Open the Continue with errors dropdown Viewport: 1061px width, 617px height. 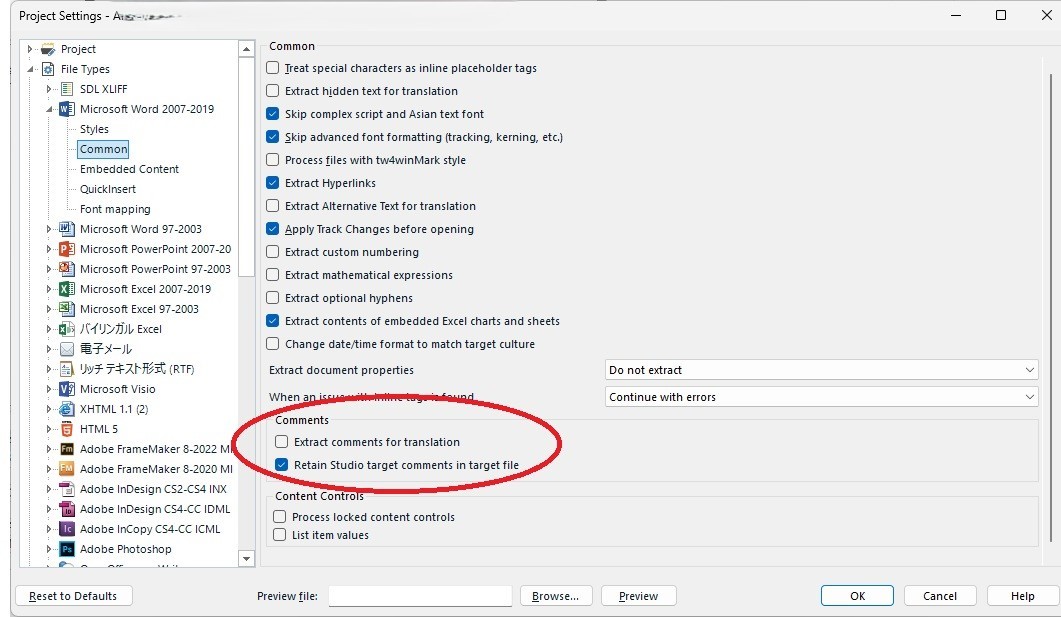pos(1029,396)
